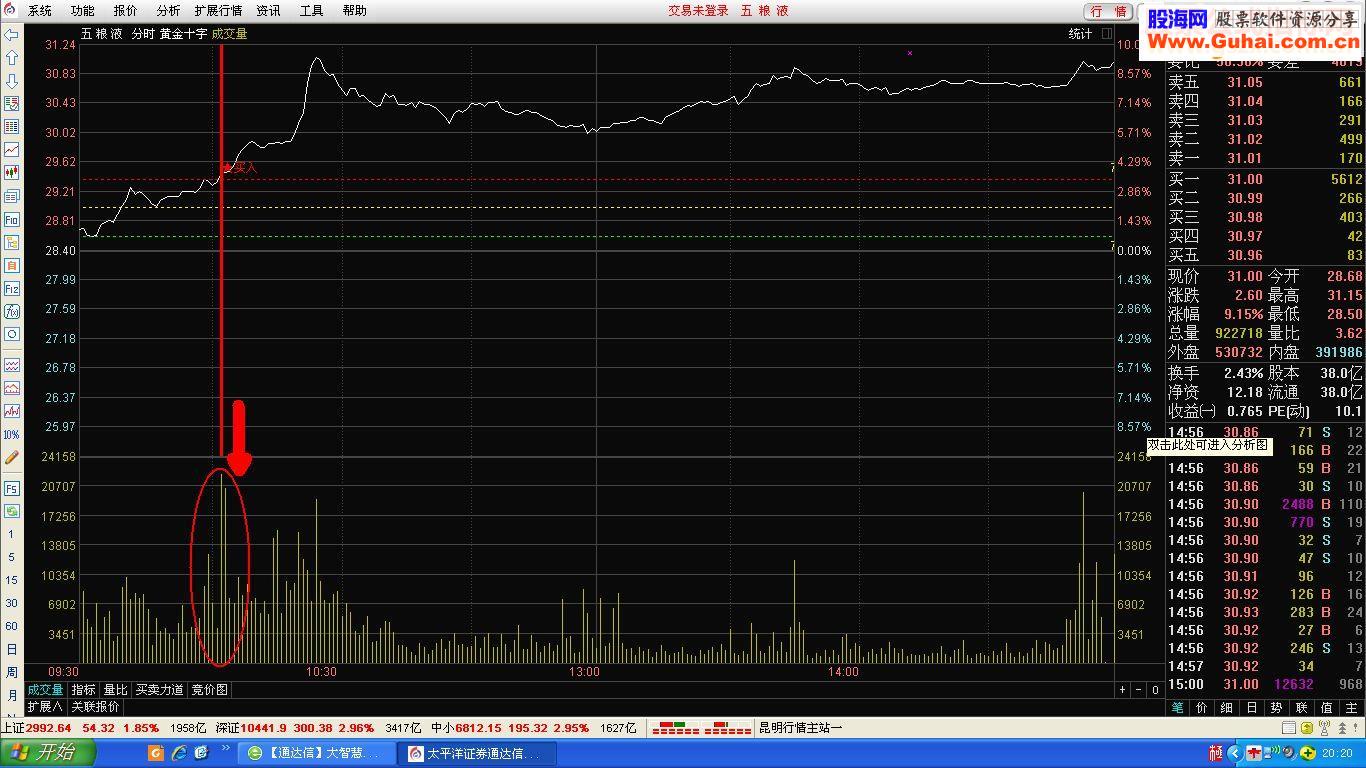This screenshot has width=1366, height=768.
Task: Open the 工具 menu
Action: 312,11
